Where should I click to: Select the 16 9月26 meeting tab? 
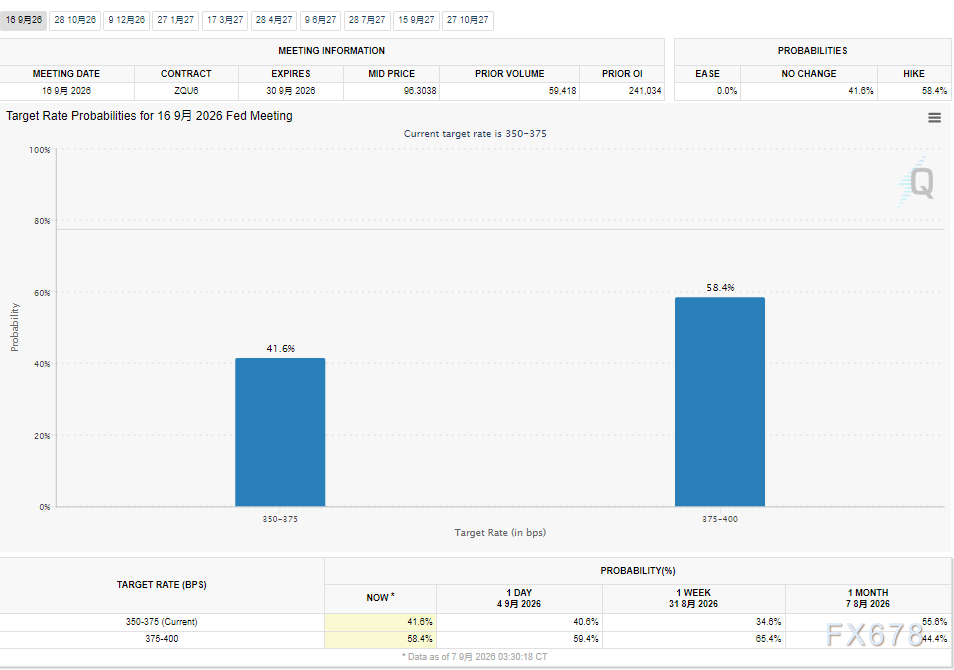coord(24,20)
